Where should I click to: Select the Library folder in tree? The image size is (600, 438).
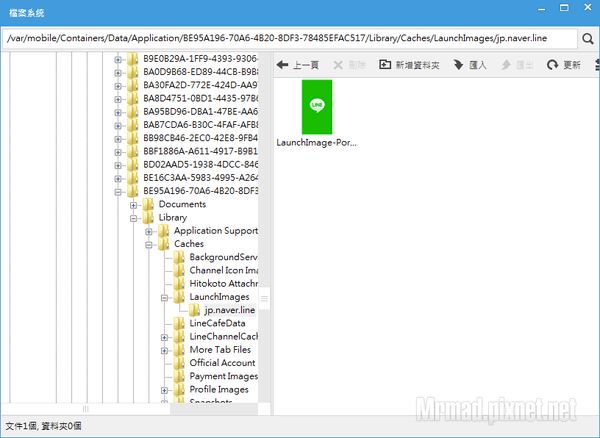tap(173, 218)
